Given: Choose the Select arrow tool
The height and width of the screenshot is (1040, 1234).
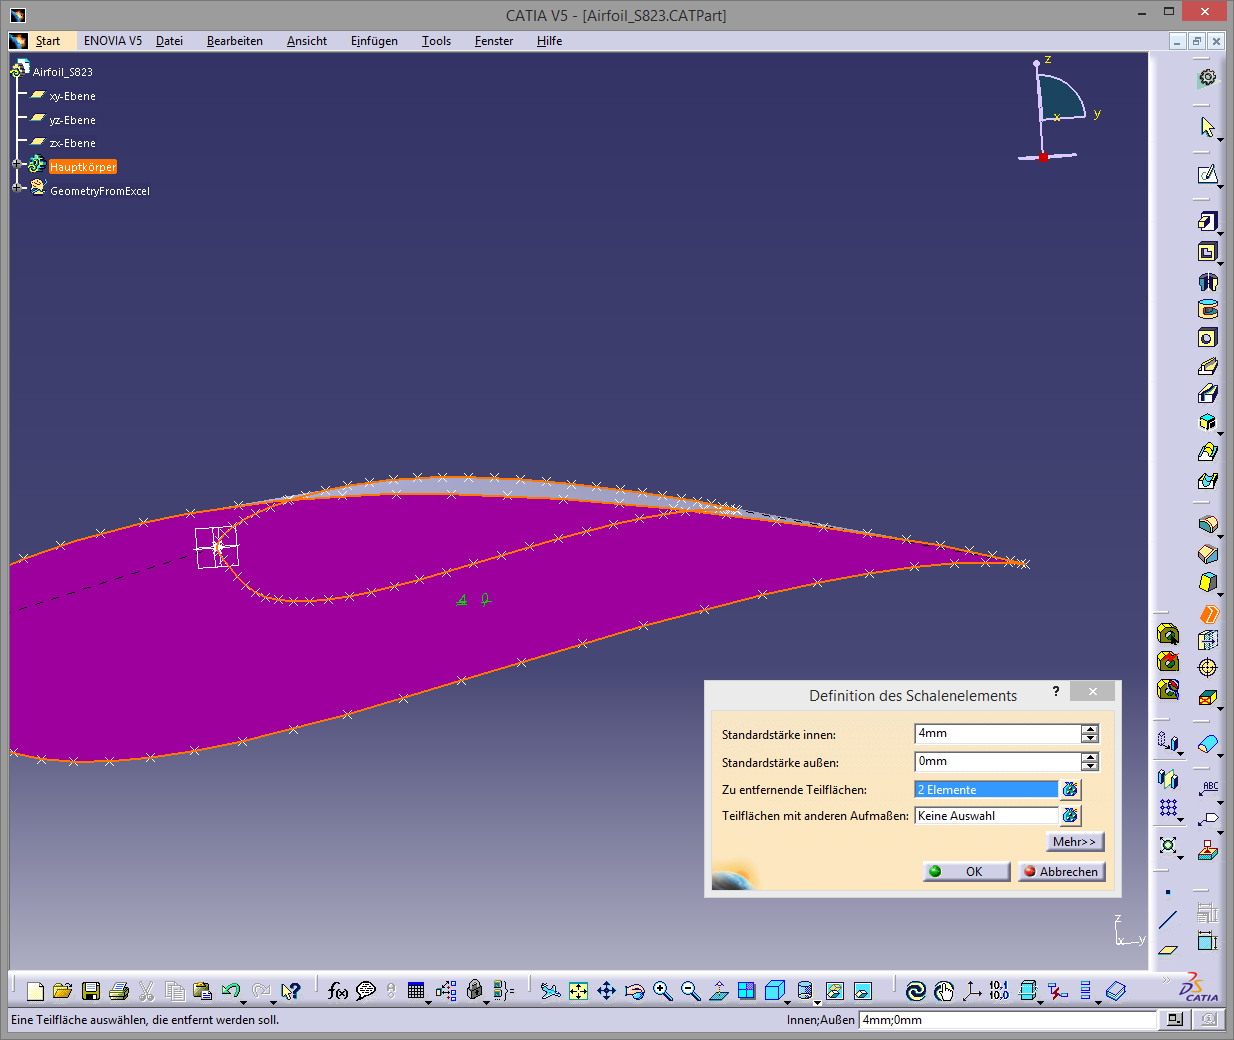Looking at the screenshot, I should 1207,127.
